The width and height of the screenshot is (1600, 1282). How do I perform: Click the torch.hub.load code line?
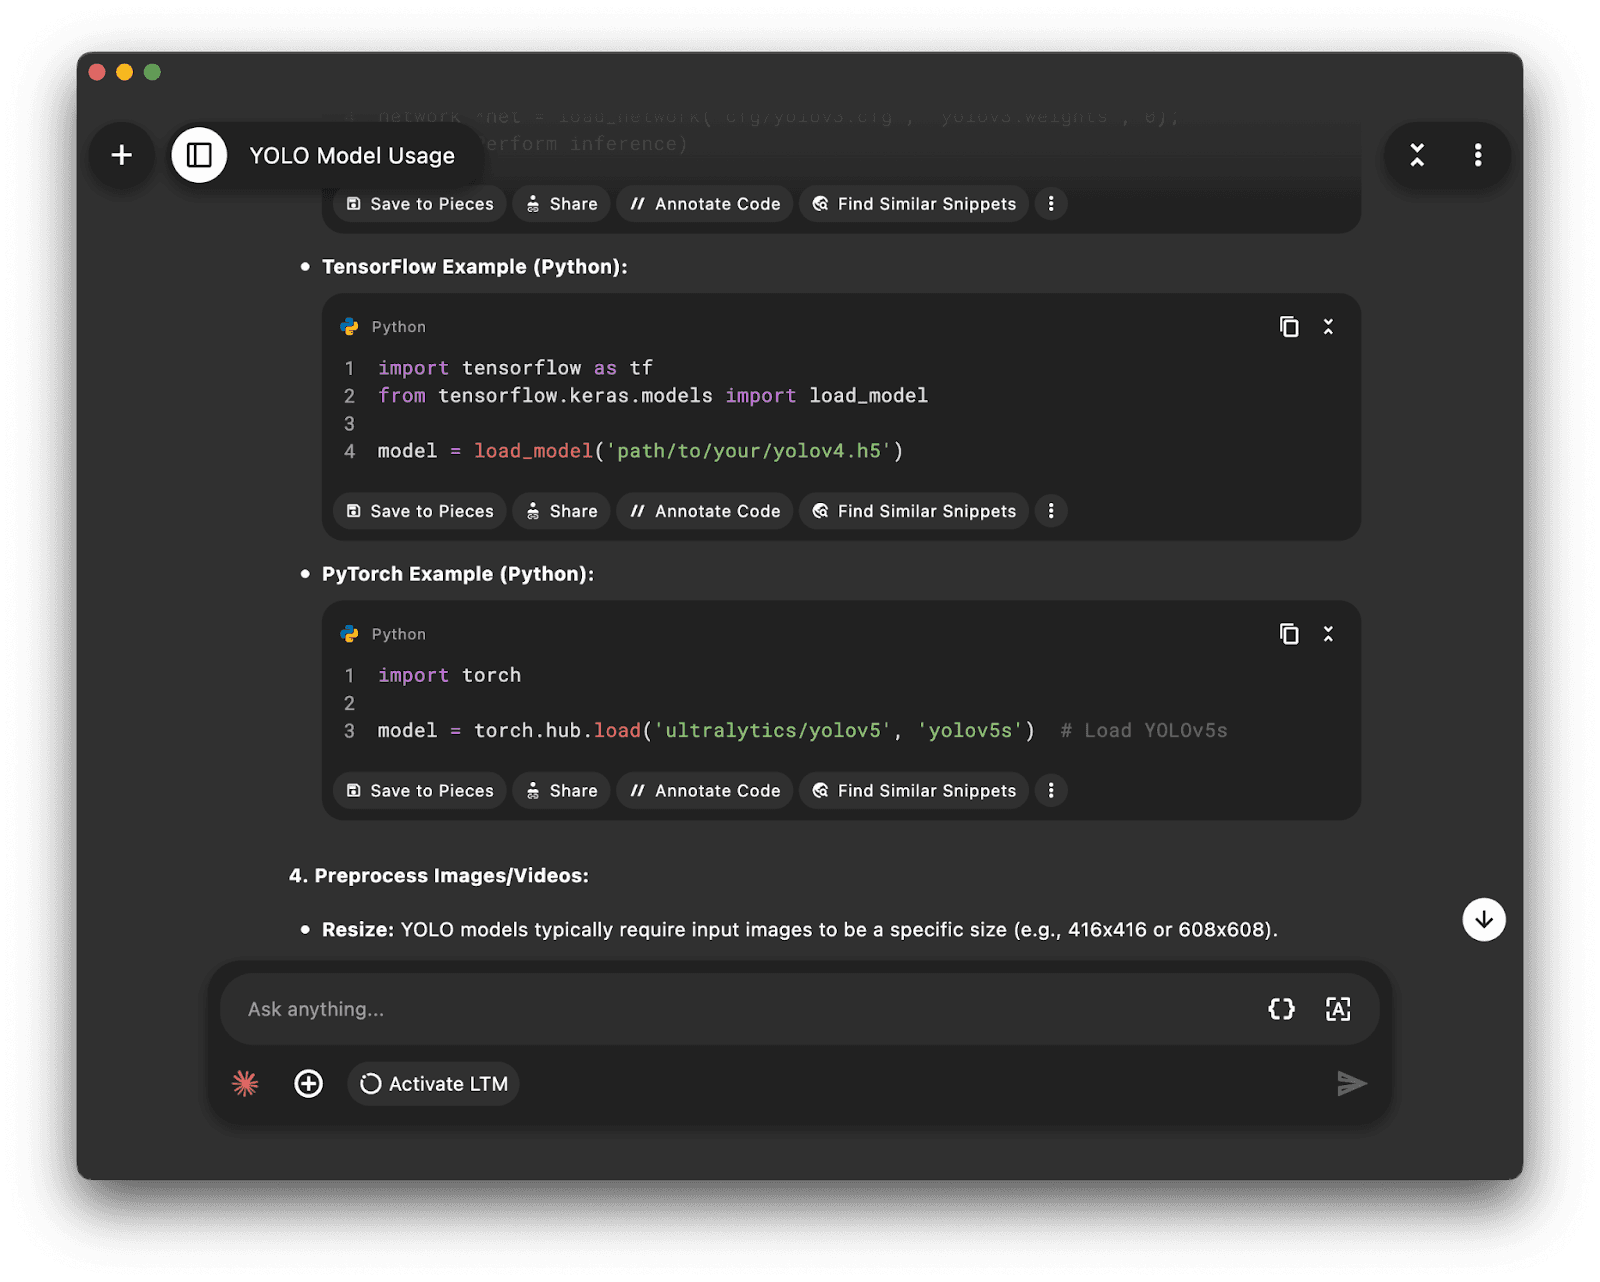point(802,731)
